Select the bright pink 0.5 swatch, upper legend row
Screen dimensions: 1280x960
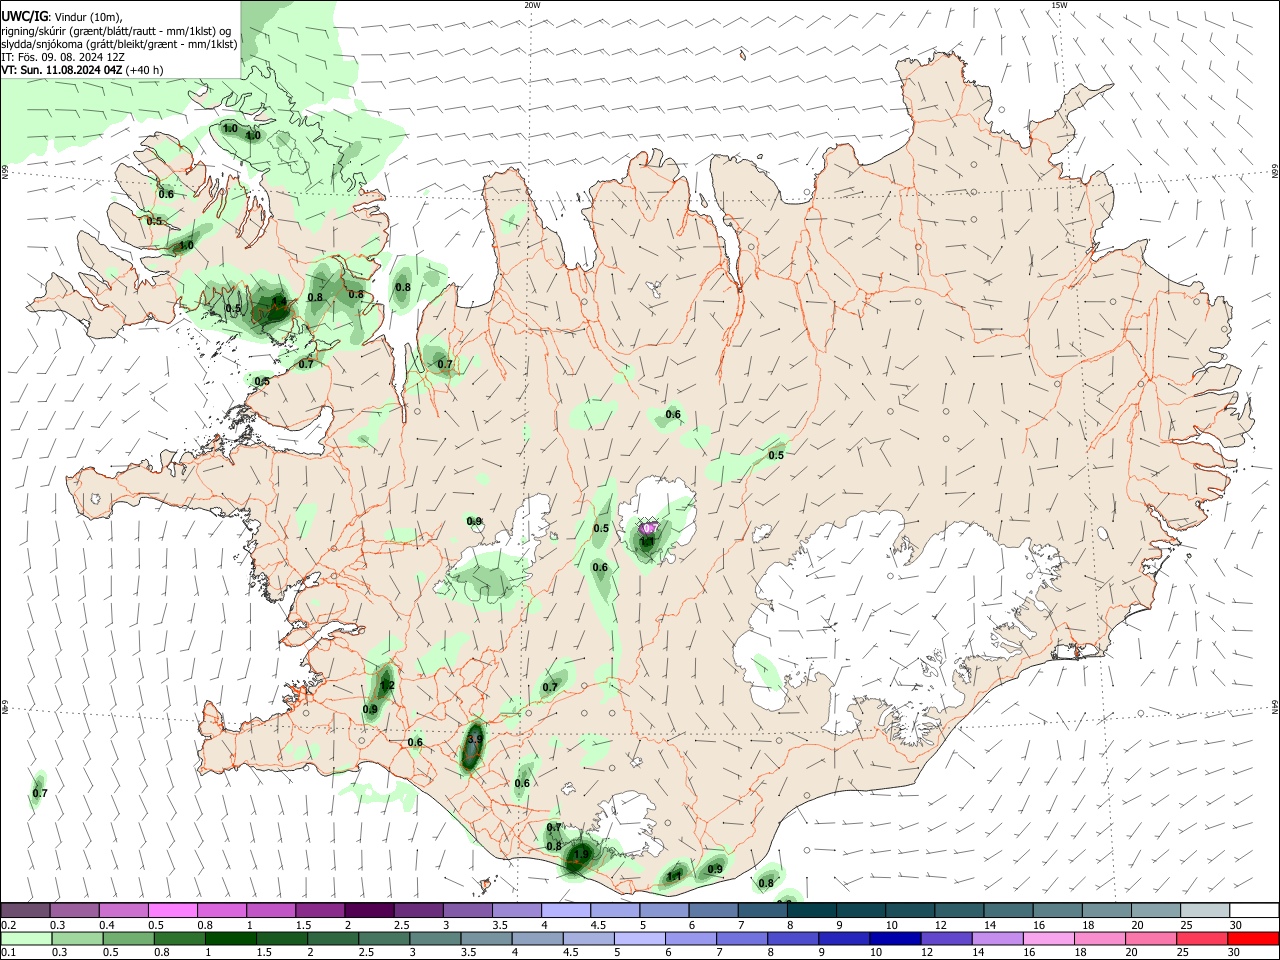(x=172, y=910)
